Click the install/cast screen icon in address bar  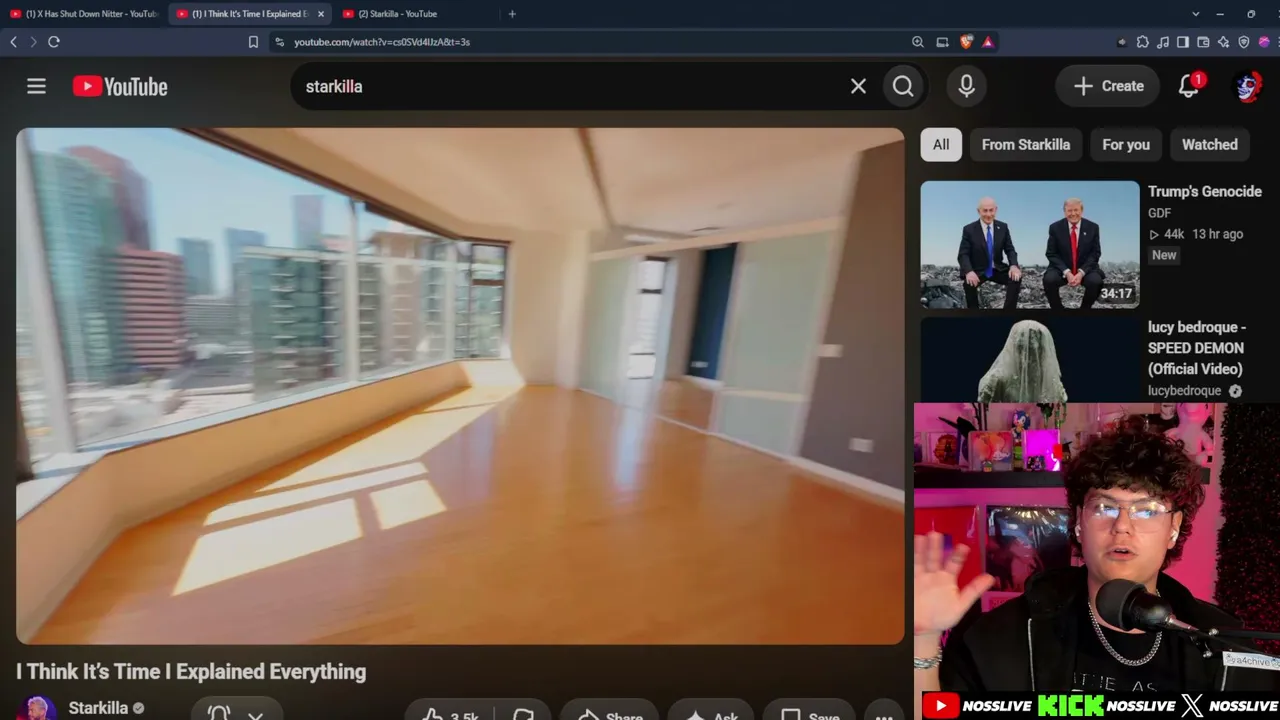click(942, 42)
